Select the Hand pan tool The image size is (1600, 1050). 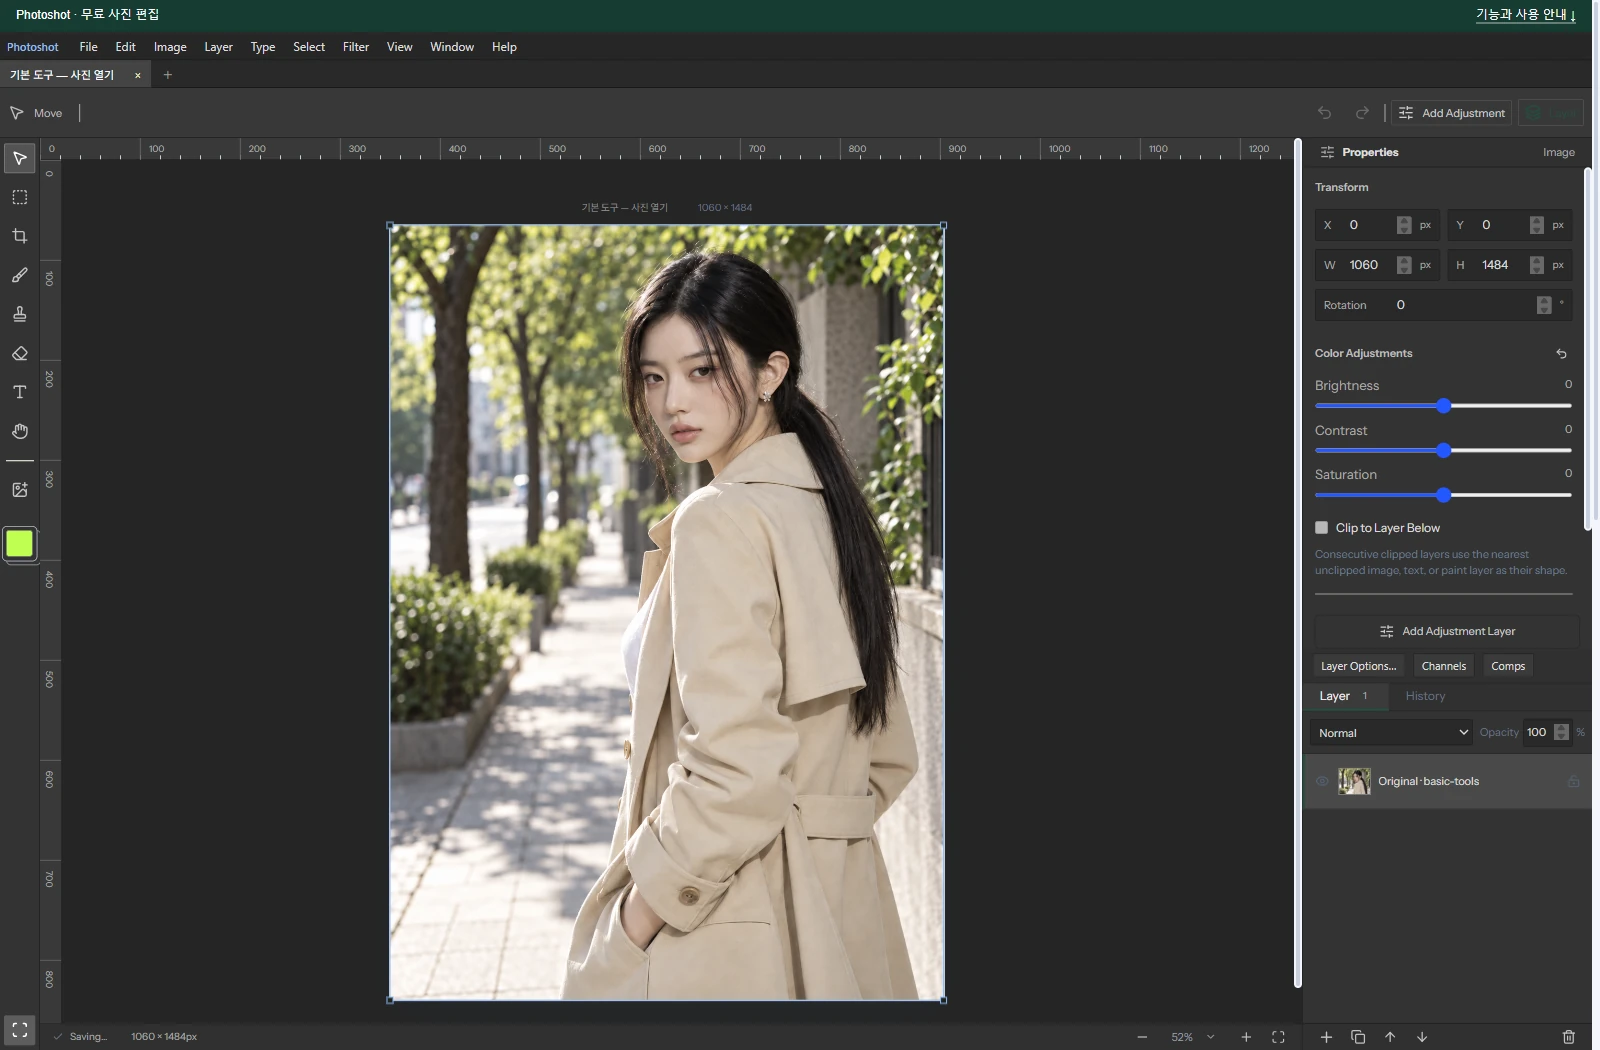19,431
